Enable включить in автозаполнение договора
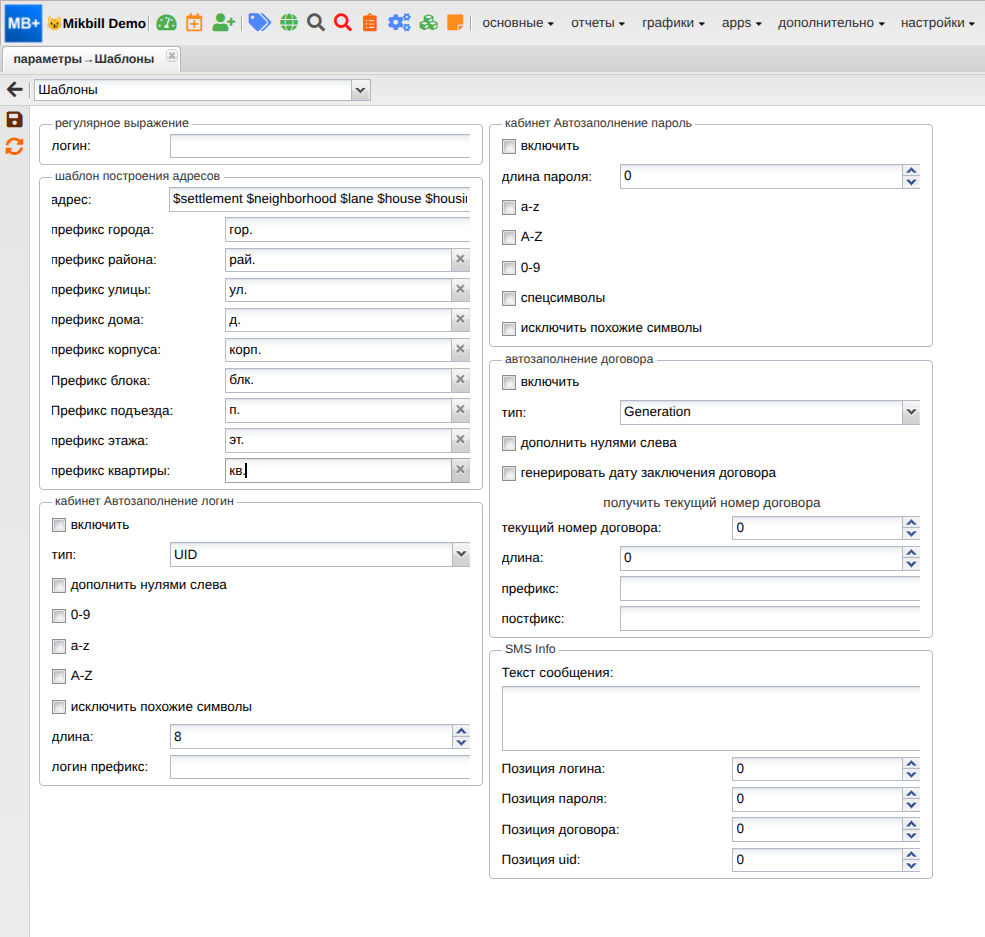Screen dimensions: 985x937 point(509,382)
